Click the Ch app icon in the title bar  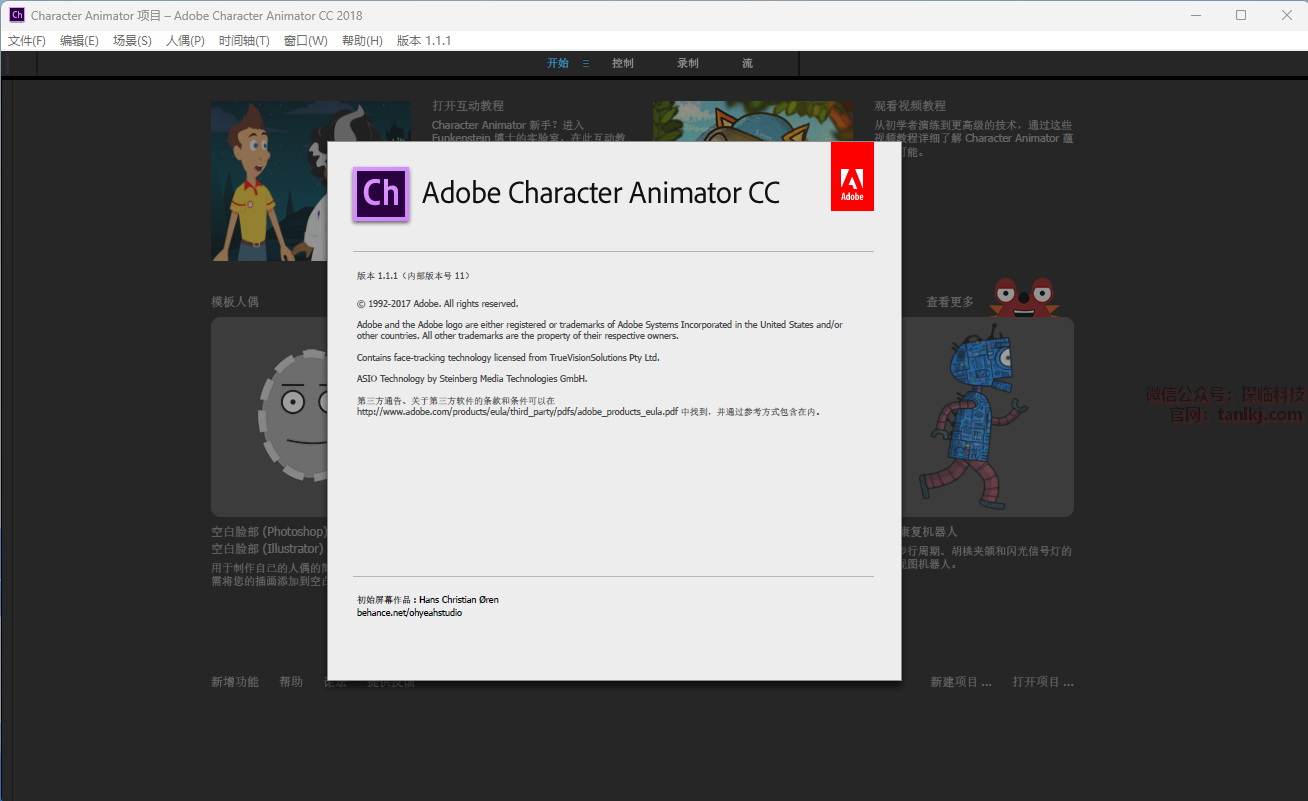coord(16,15)
